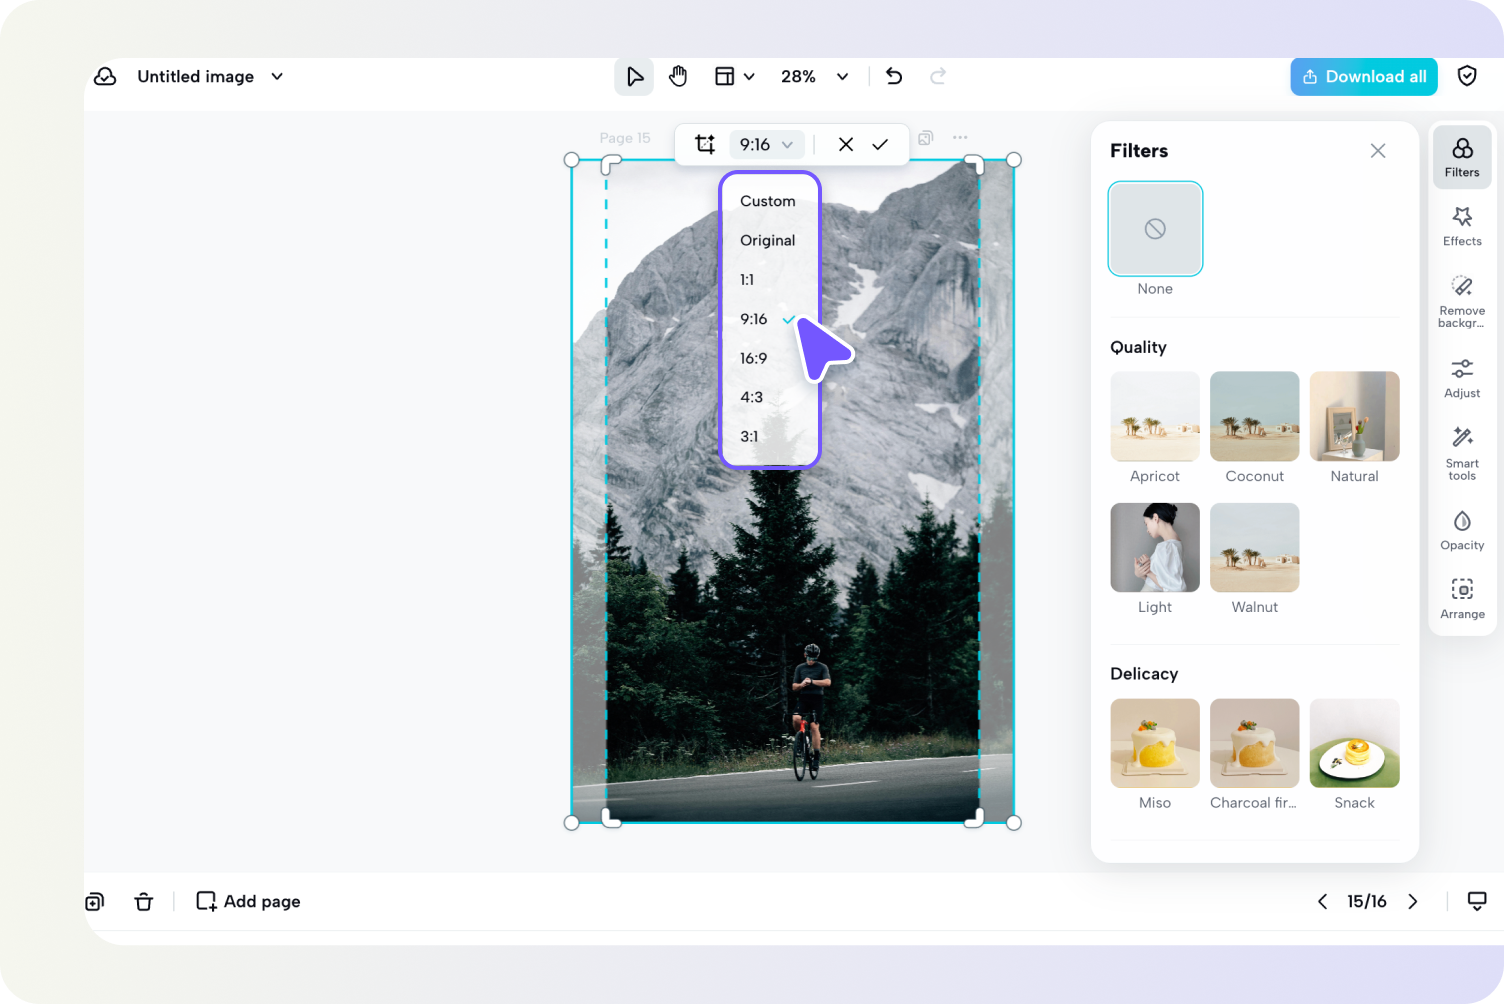This screenshot has width=1504, height=1004.
Task: Apply the Apricot filter
Action: tap(1155, 416)
